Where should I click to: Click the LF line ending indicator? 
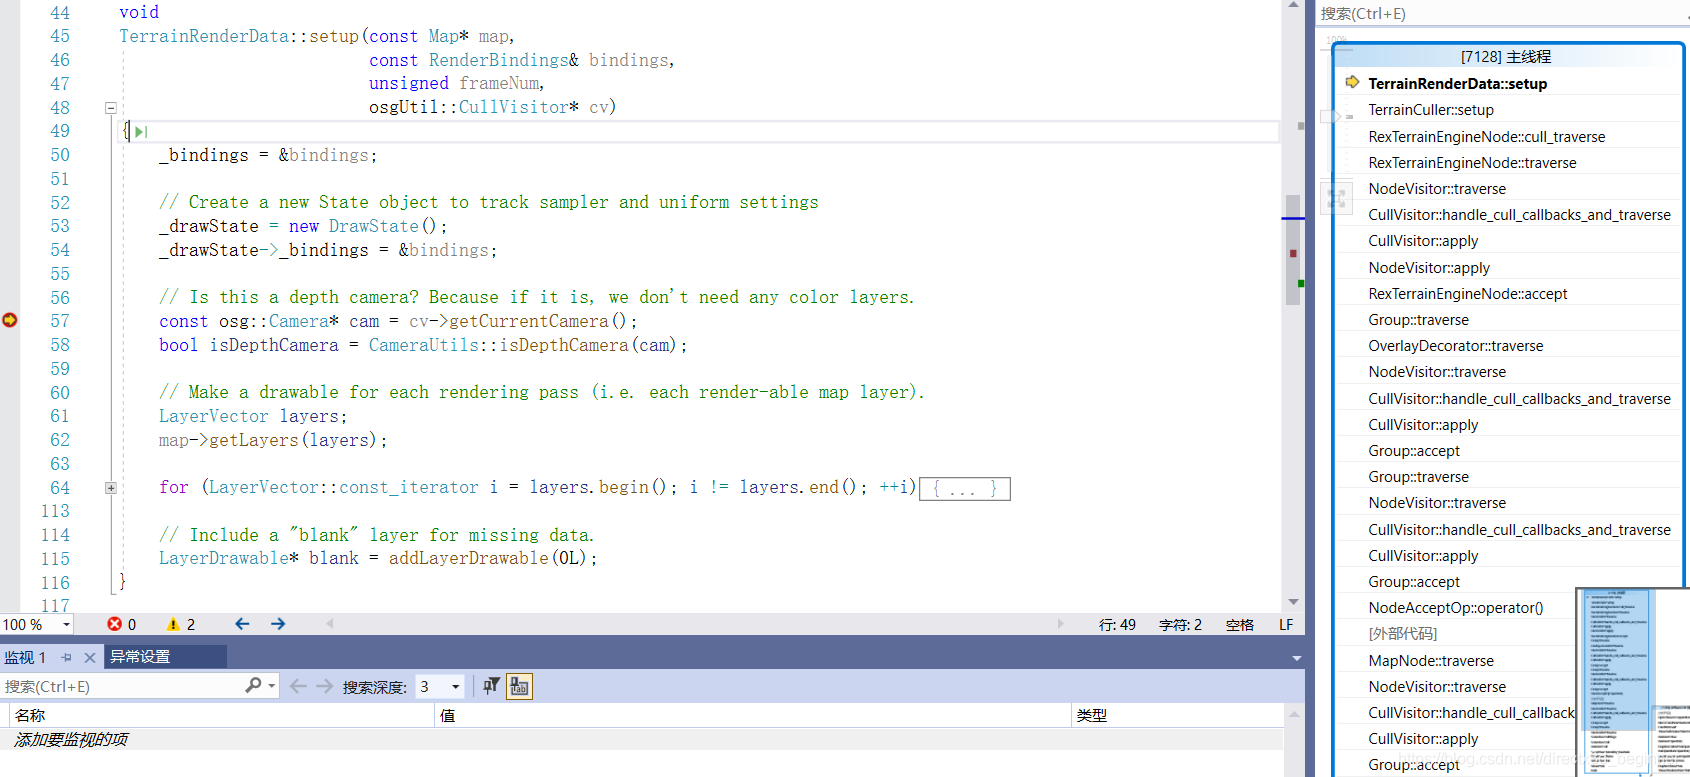point(1286,624)
